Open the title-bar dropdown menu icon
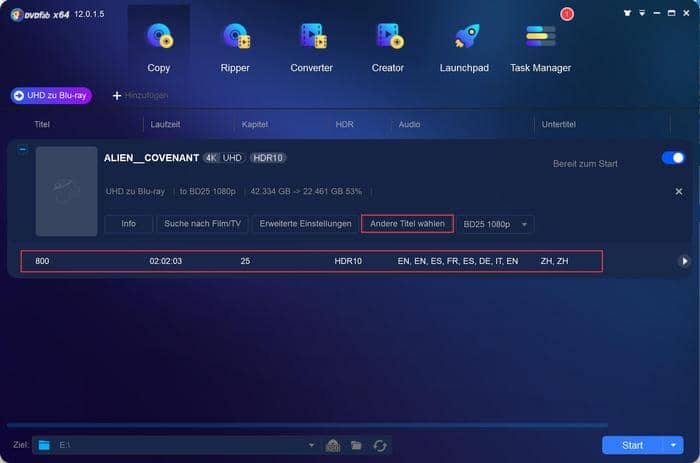Viewport: 700px width, 463px height. pyautogui.click(x=642, y=13)
